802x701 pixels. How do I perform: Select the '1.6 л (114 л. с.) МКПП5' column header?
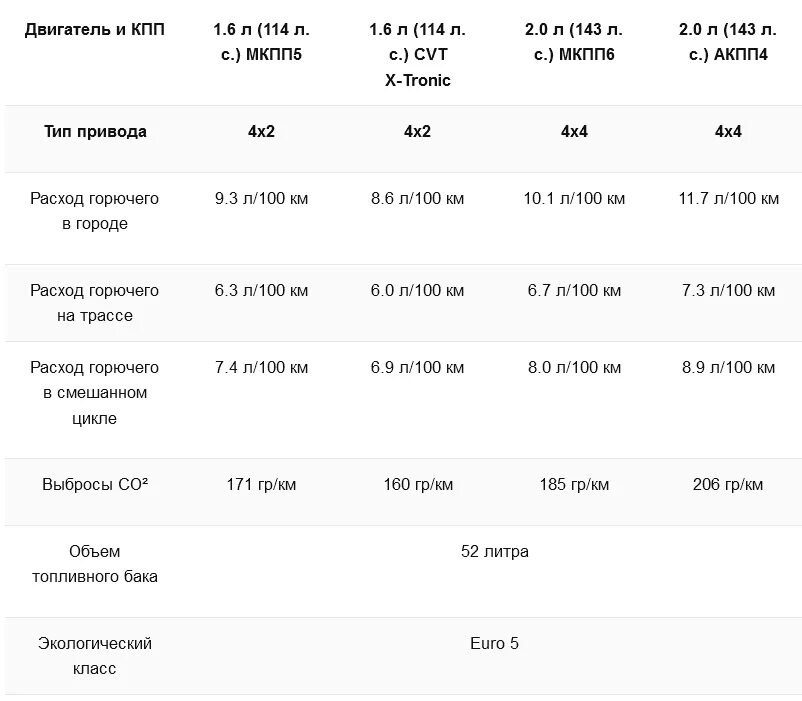(262, 42)
